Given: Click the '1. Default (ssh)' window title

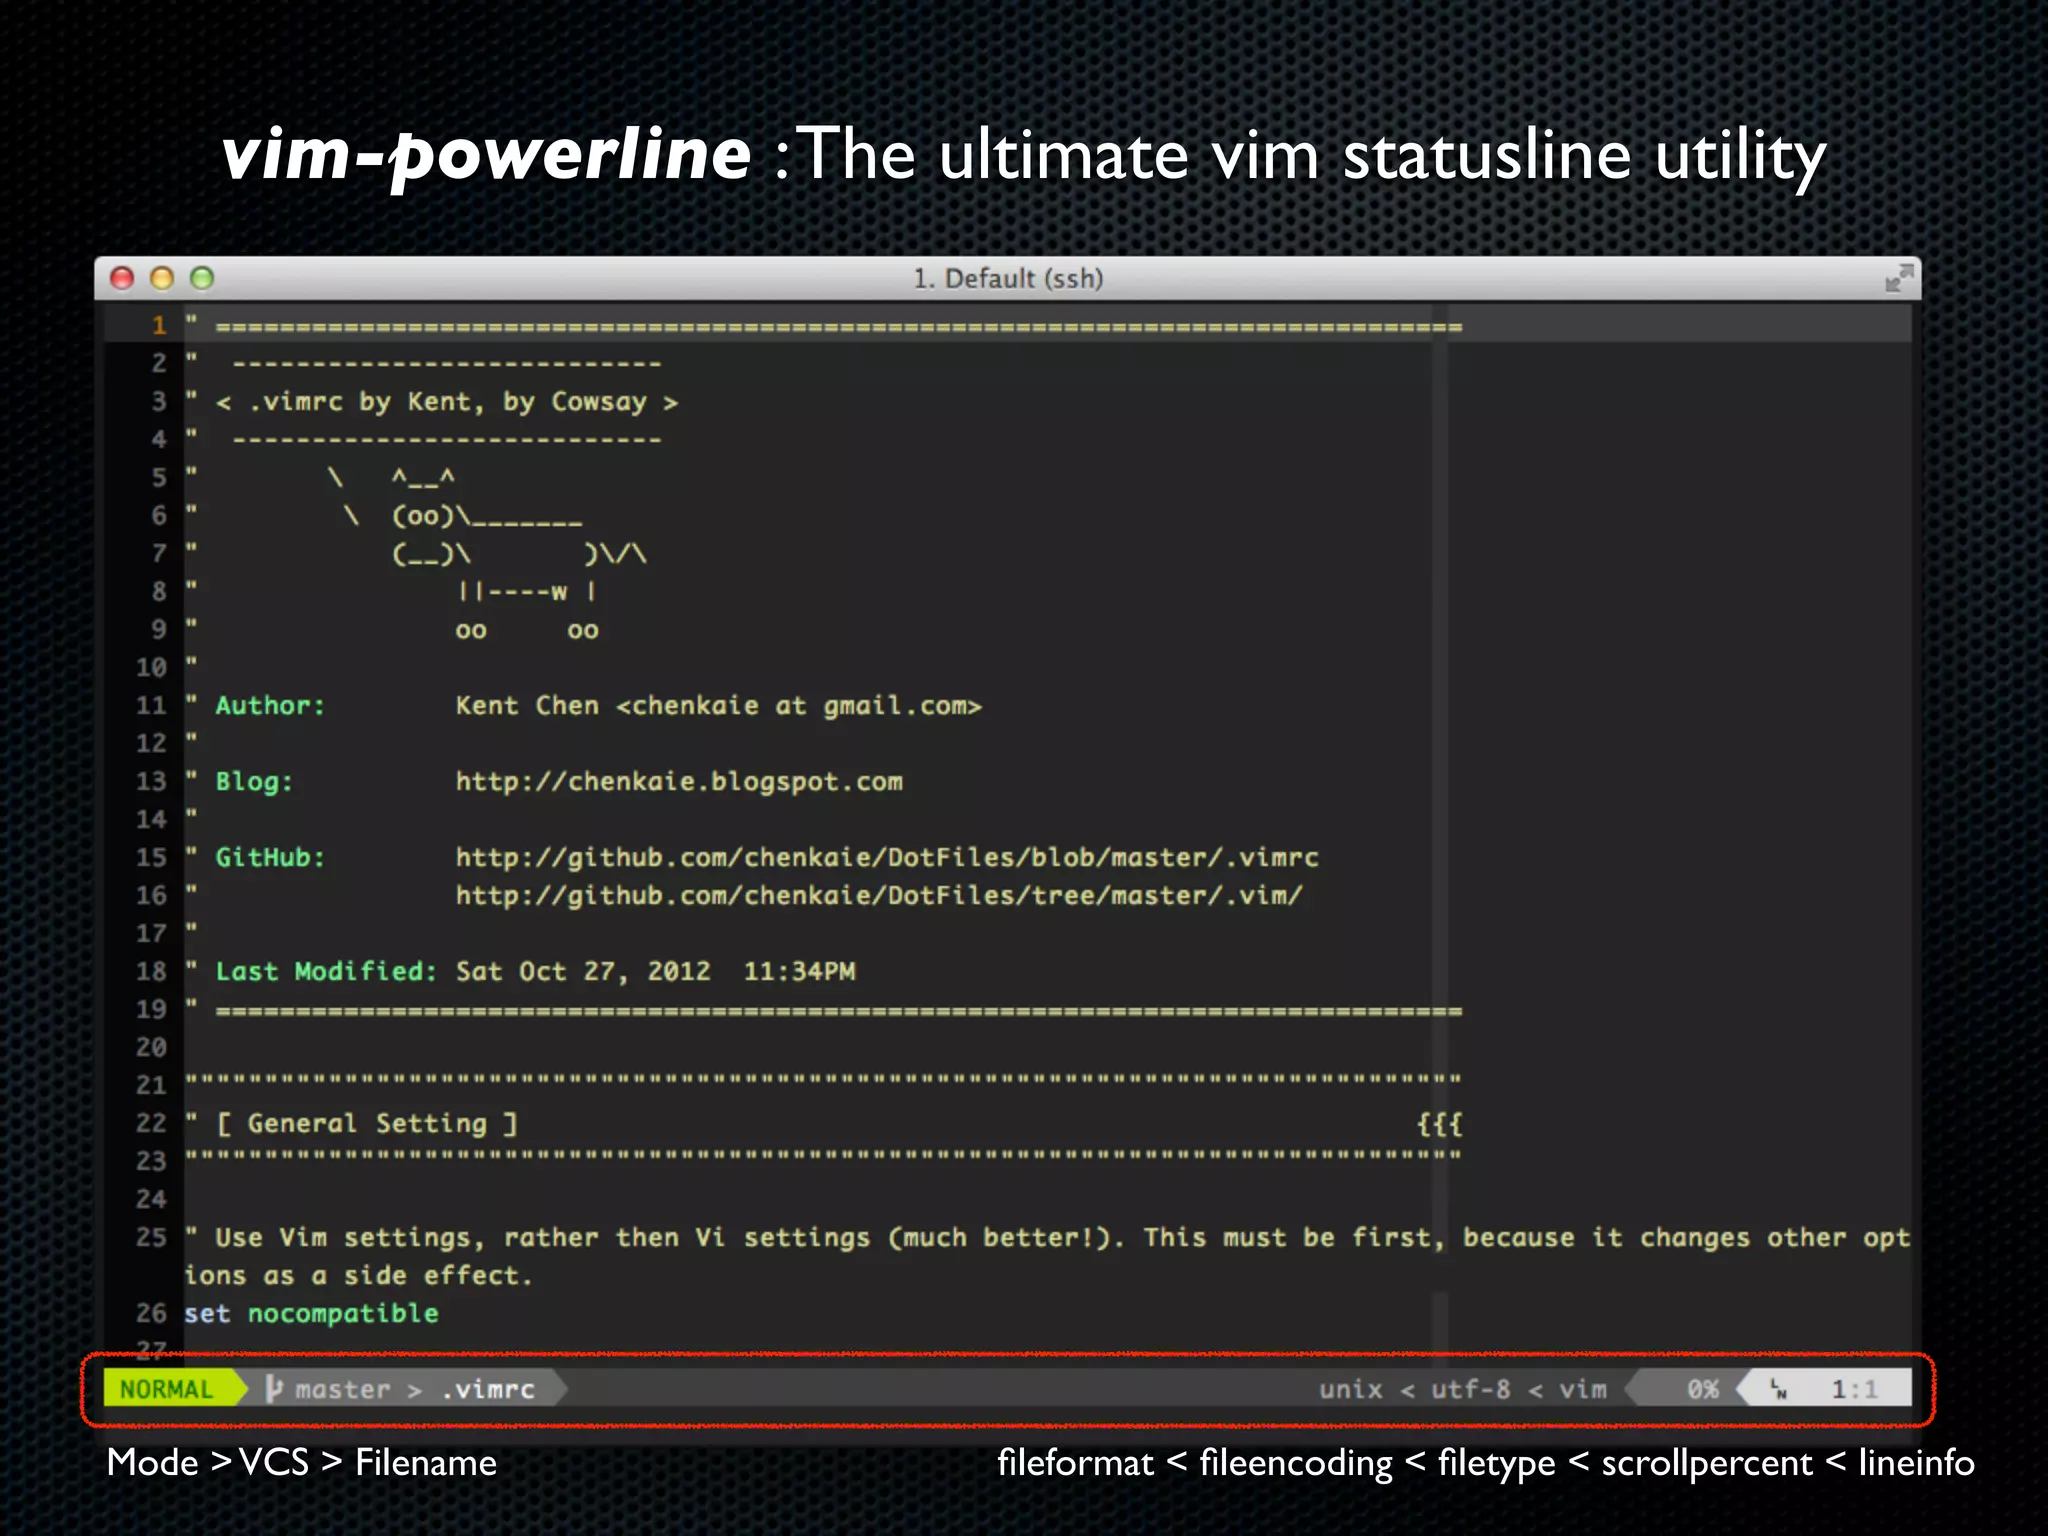Looking at the screenshot, I should point(1007,278).
